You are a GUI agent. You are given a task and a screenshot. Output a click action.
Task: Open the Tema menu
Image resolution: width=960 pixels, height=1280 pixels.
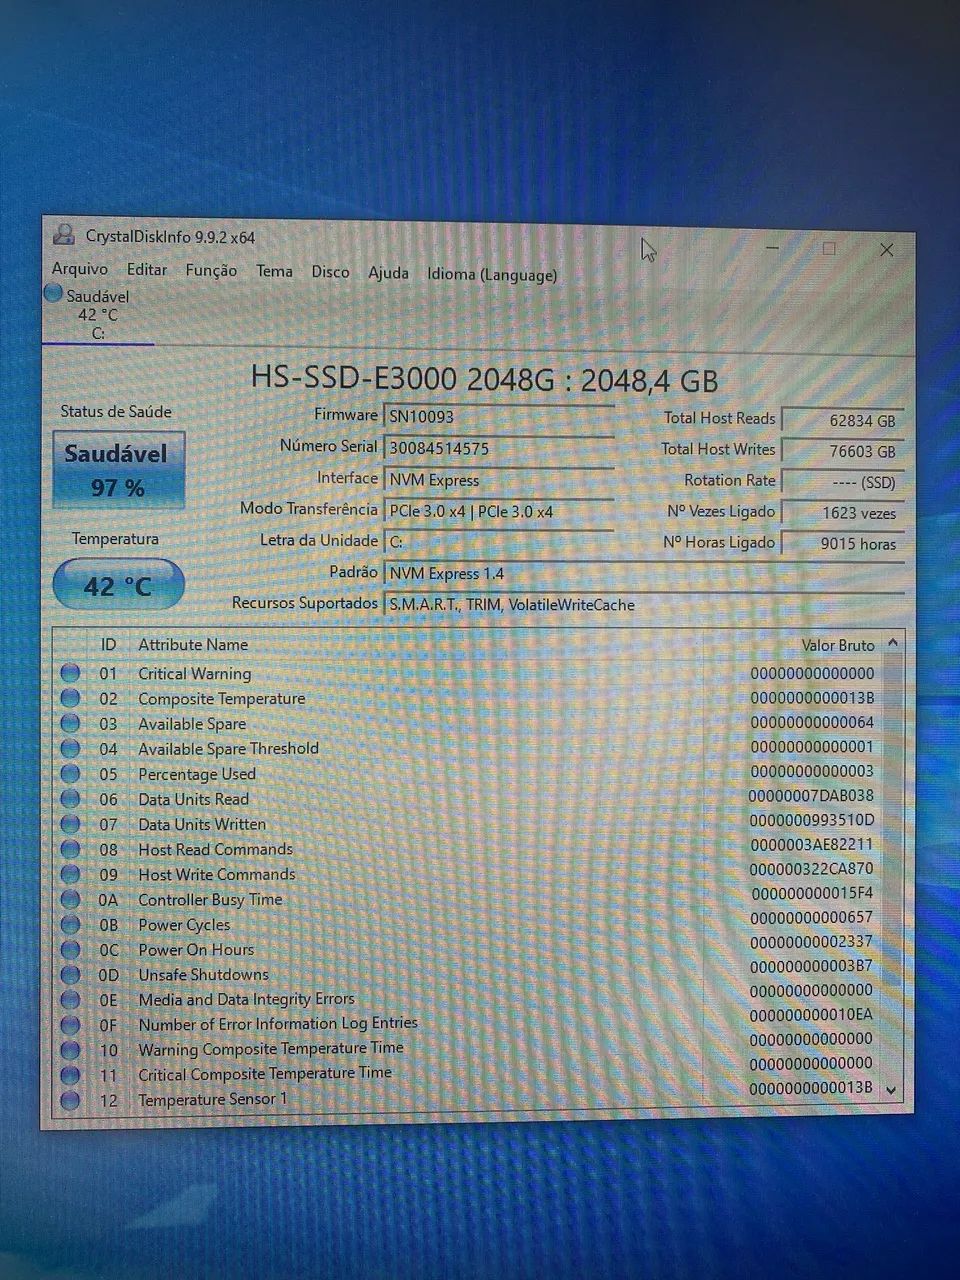[274, 271]
